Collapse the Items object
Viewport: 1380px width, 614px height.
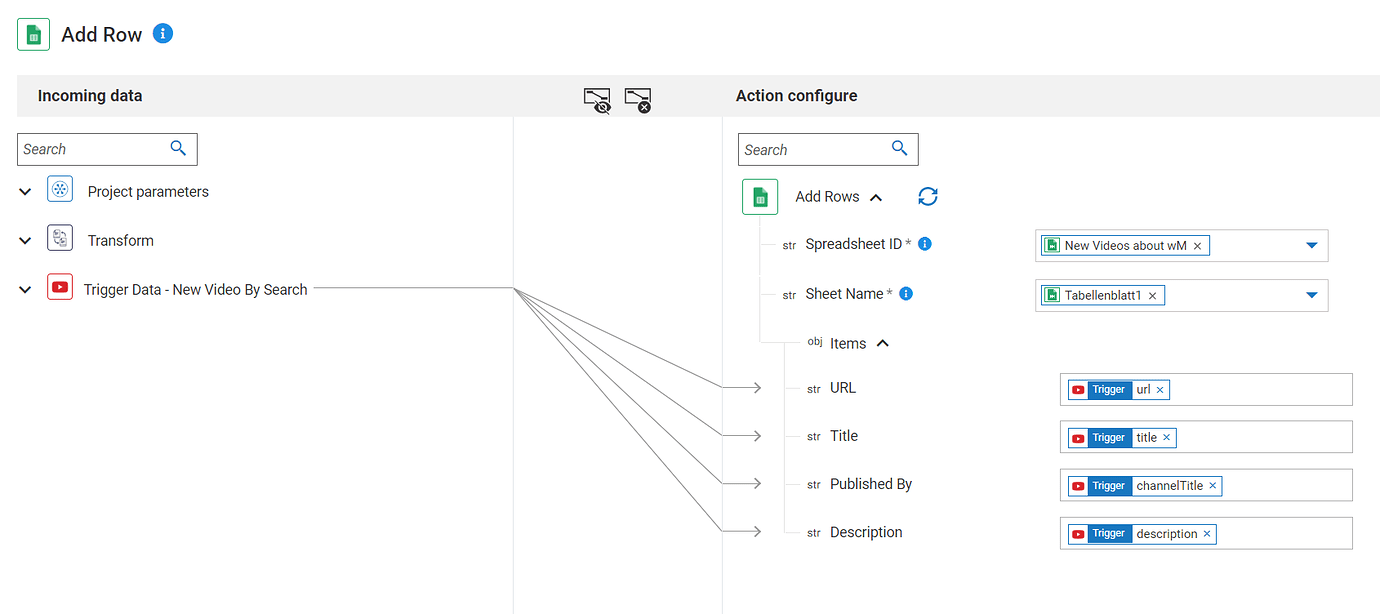(883, 344)
